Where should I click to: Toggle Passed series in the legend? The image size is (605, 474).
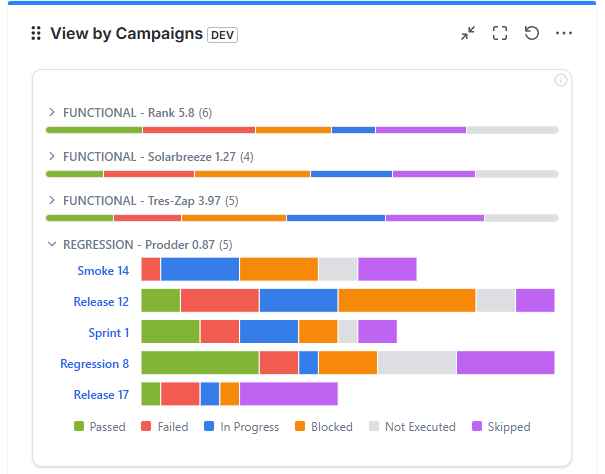100,427
